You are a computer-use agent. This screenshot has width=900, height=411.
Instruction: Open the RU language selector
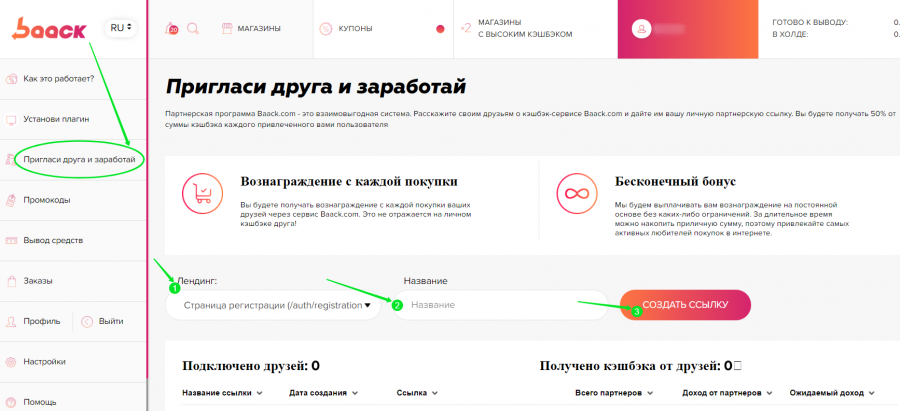coord(121,27)
